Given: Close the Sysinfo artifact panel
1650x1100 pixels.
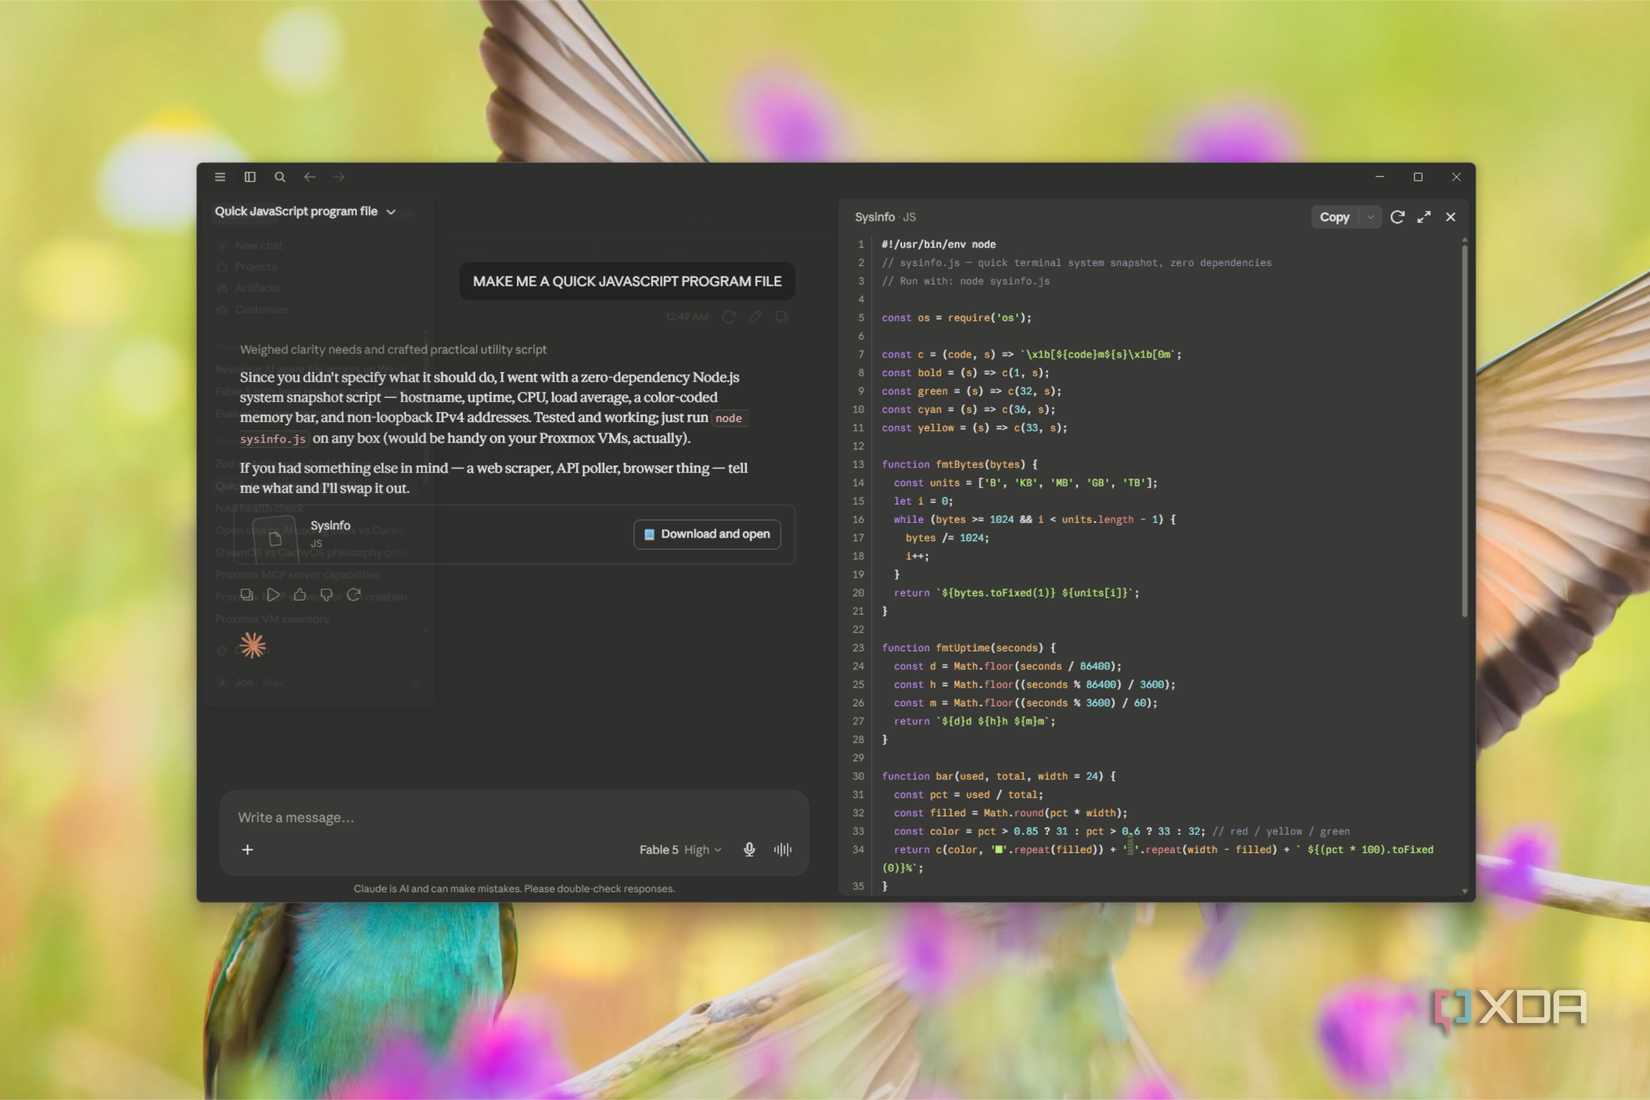Looking at the screenshot, I should [x=1451, y=217].
